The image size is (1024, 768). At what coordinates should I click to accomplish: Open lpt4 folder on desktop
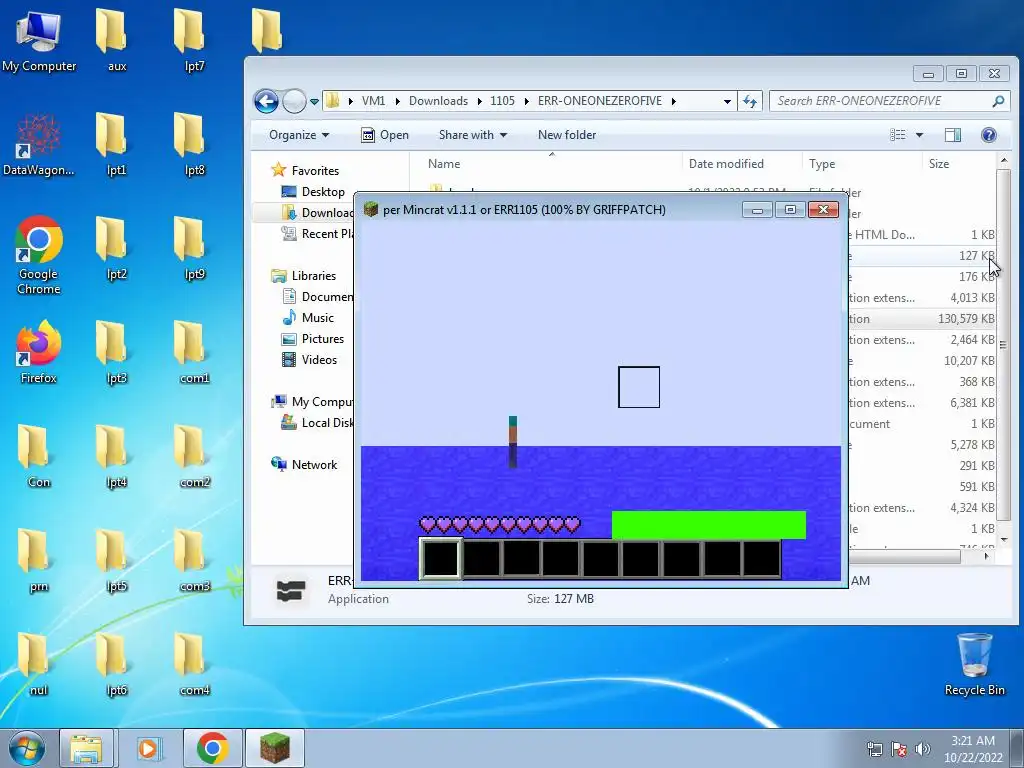pos(116,456)
